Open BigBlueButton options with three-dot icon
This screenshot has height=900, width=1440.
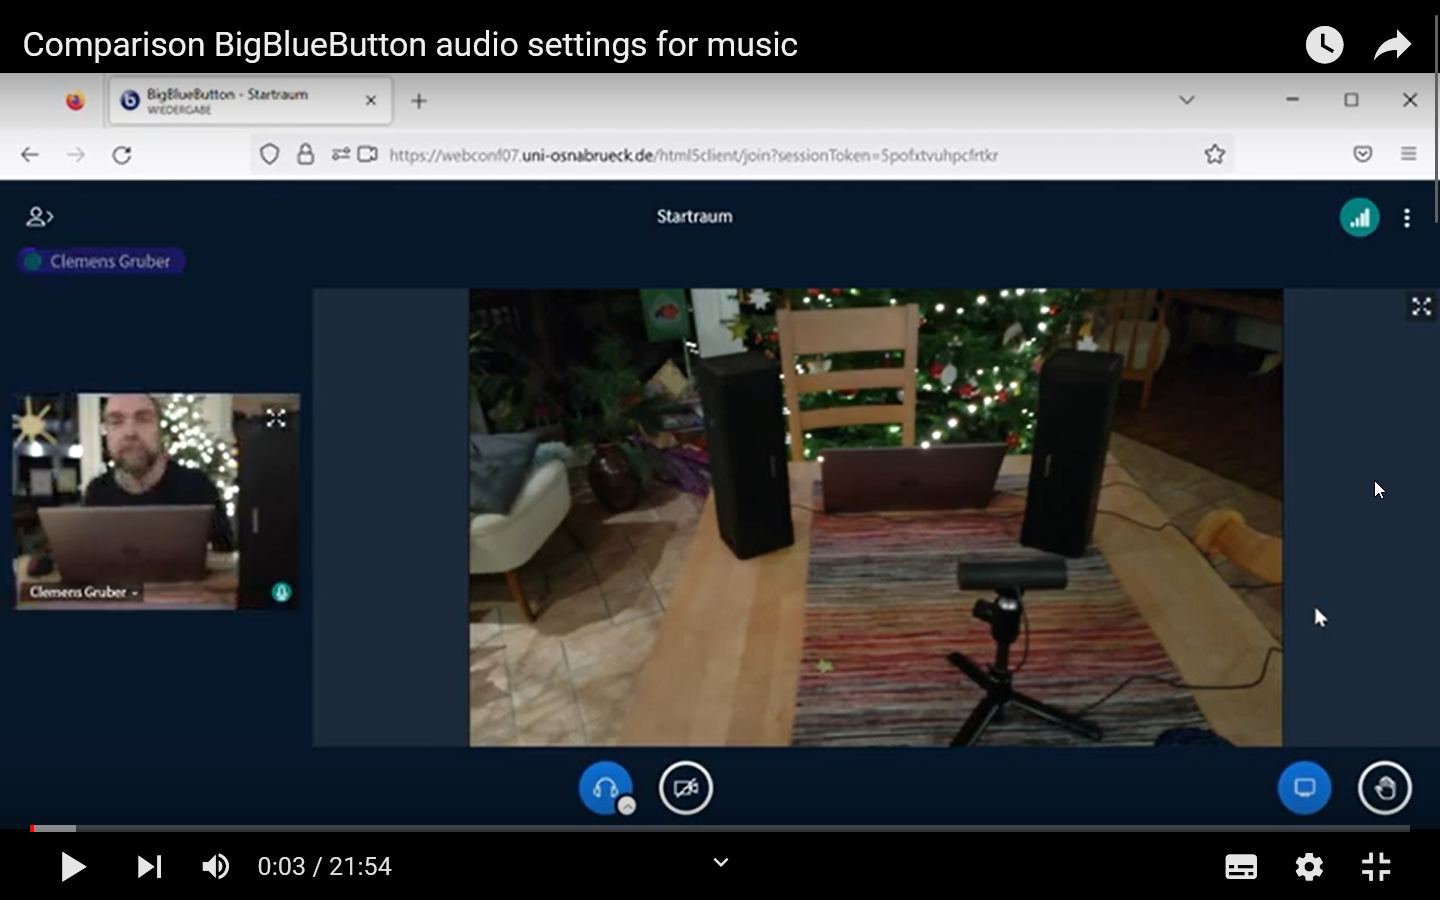click(1408, 217)
